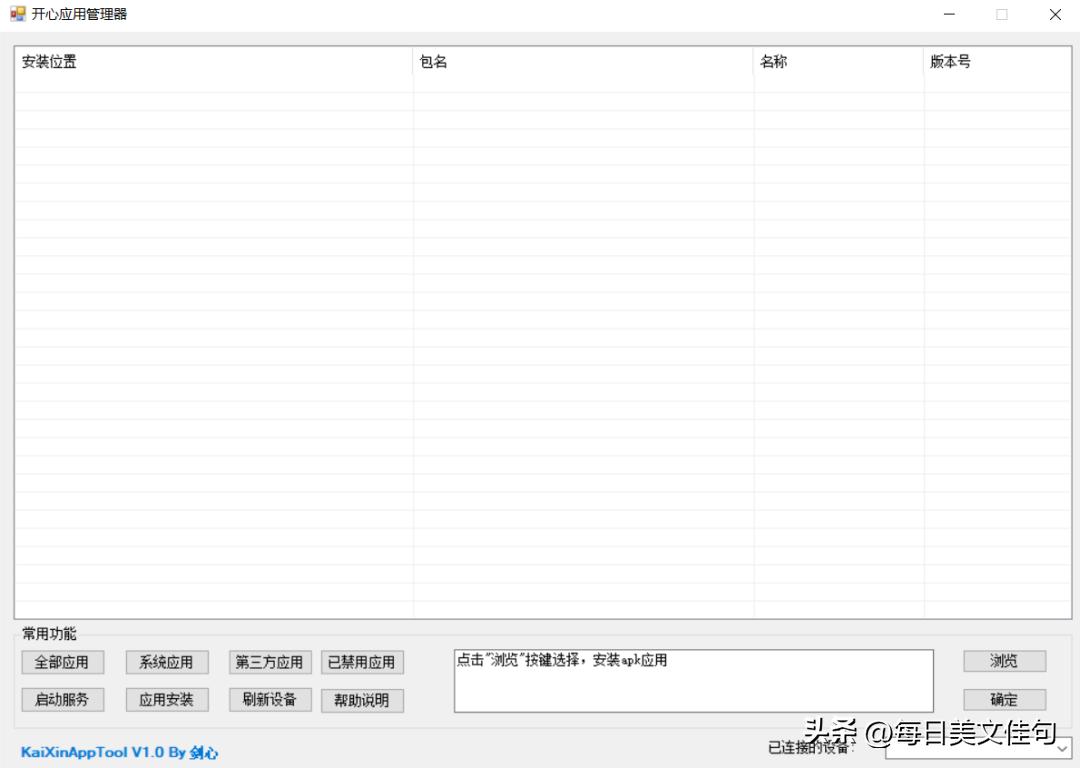This screenshot has width=1080, height=768.
Task: Click the apk path text field
Action: (693, 680)
